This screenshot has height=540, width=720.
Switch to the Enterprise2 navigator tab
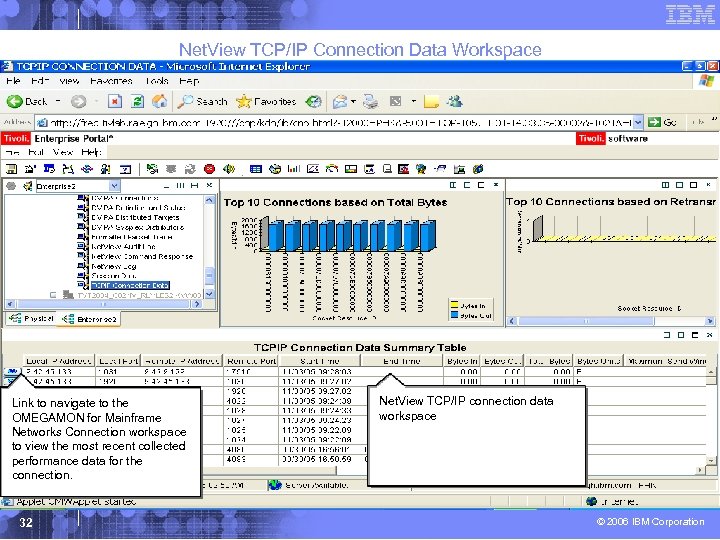click(x=90, y=319)
